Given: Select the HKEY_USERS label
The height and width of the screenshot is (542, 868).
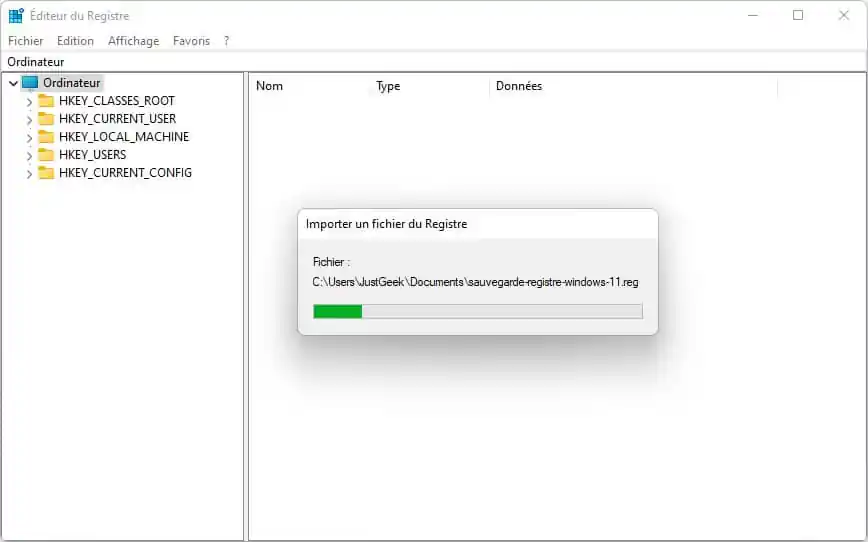Looking at the screenshot, I should [92, 154].
